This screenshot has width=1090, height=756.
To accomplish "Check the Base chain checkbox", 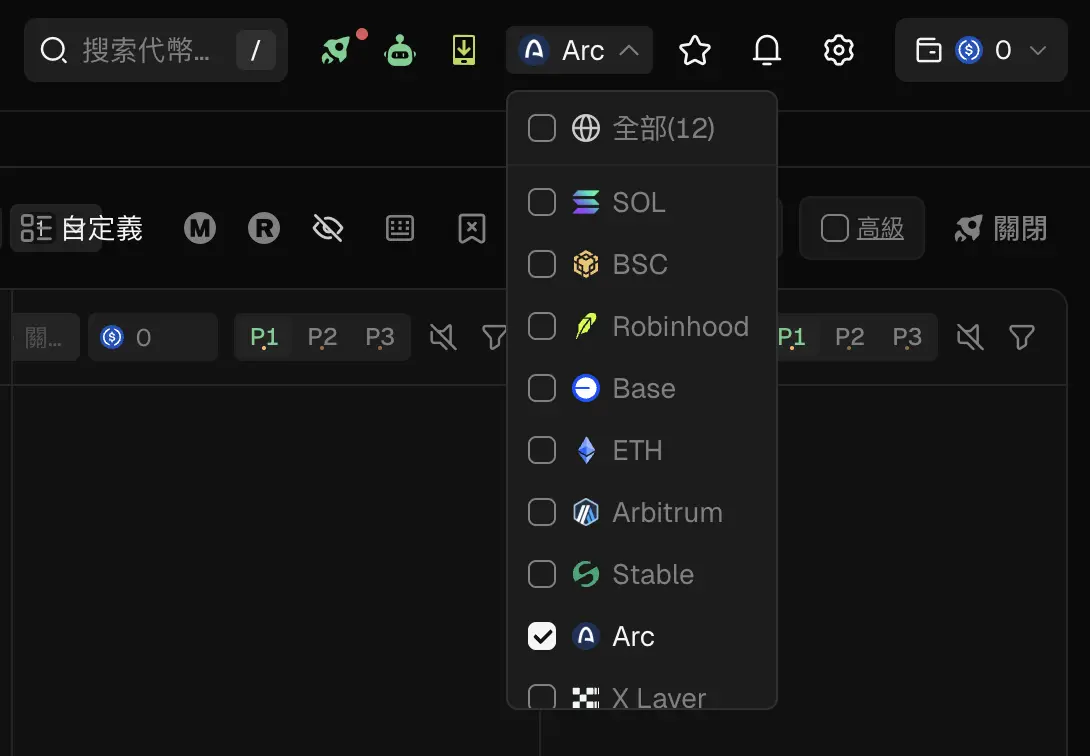I will (542, 388).
